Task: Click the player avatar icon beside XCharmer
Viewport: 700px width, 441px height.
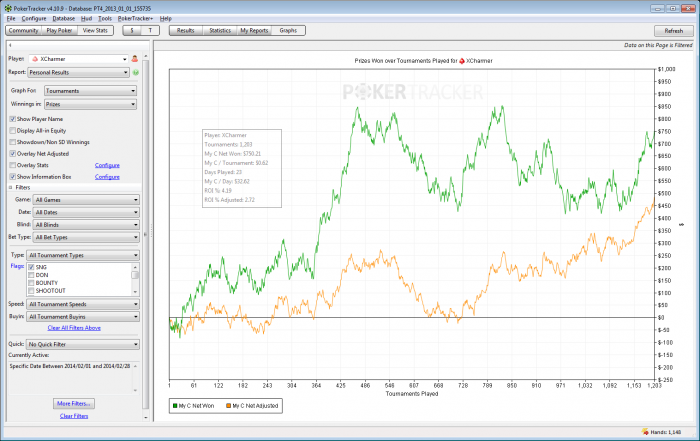Action: point(135,59)
